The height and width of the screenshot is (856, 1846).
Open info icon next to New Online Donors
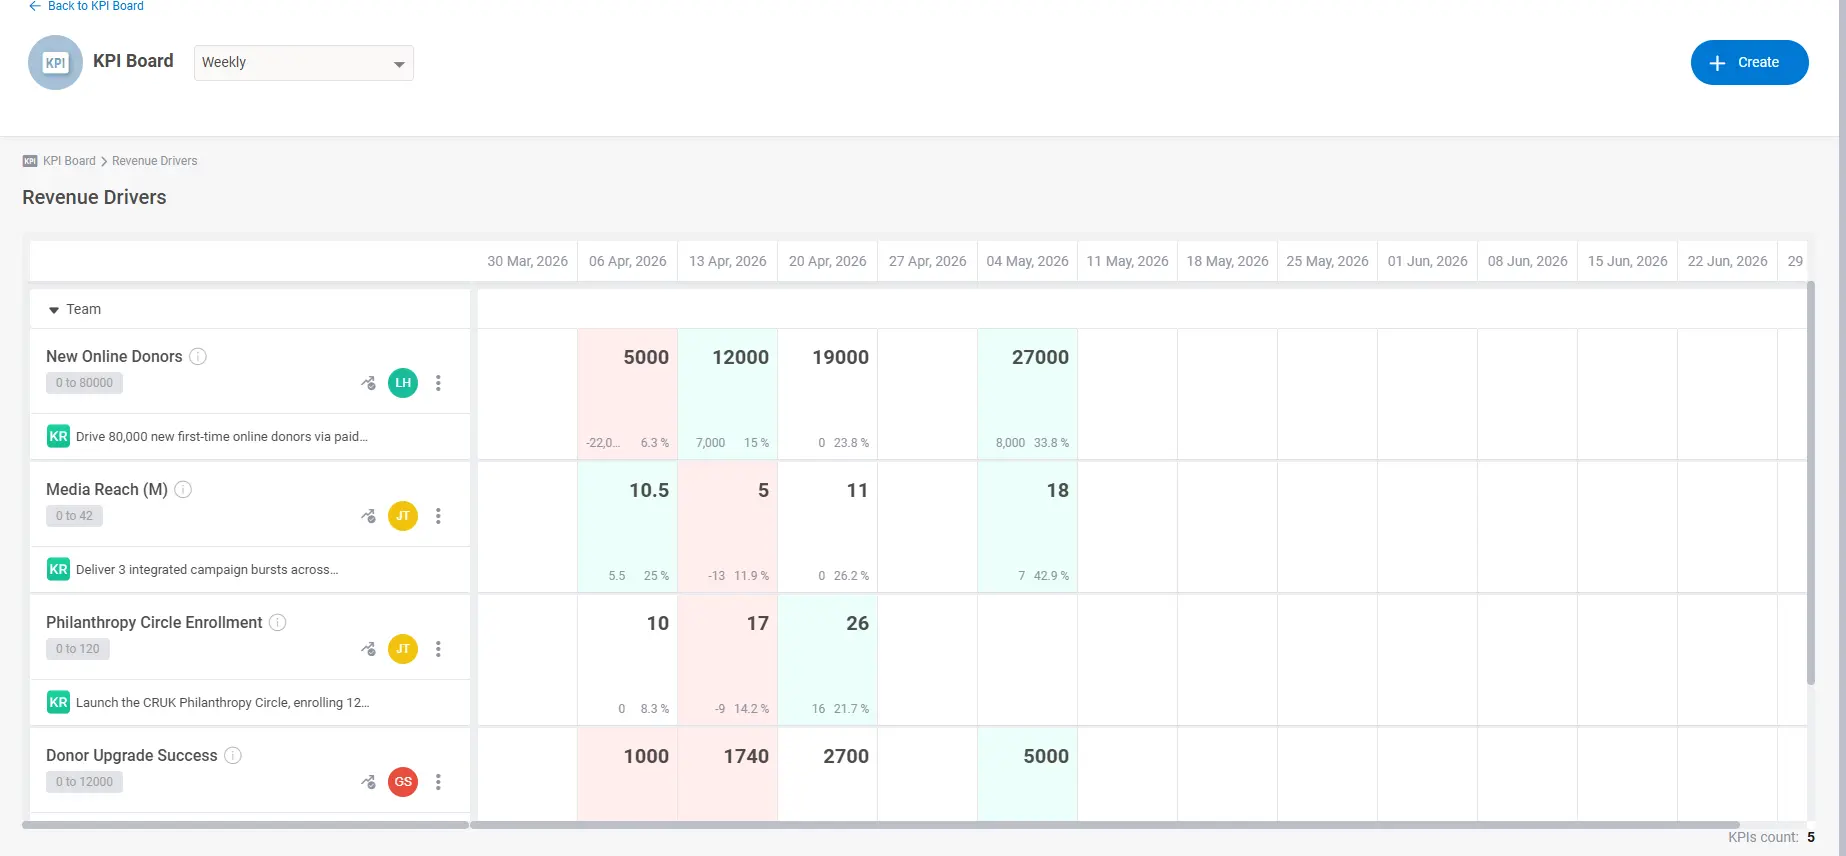198,356
